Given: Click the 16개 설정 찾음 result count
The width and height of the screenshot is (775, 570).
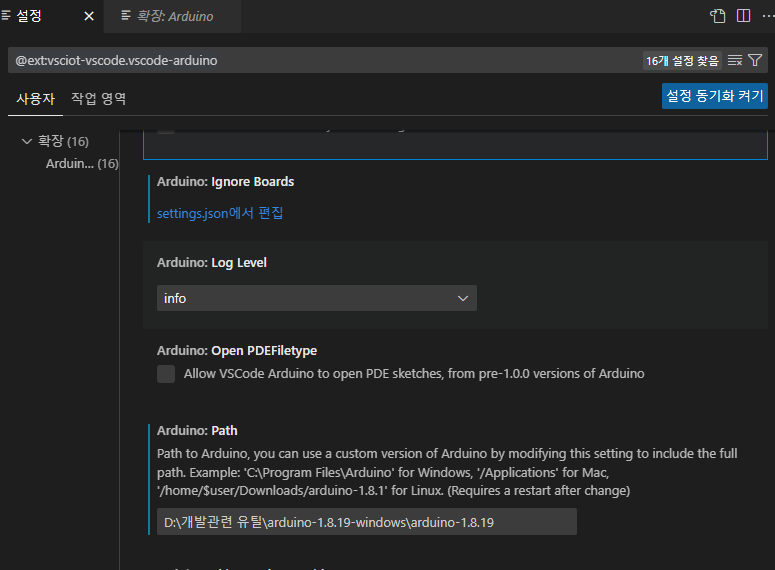Looking at the screenshot, I should (682, 60).
